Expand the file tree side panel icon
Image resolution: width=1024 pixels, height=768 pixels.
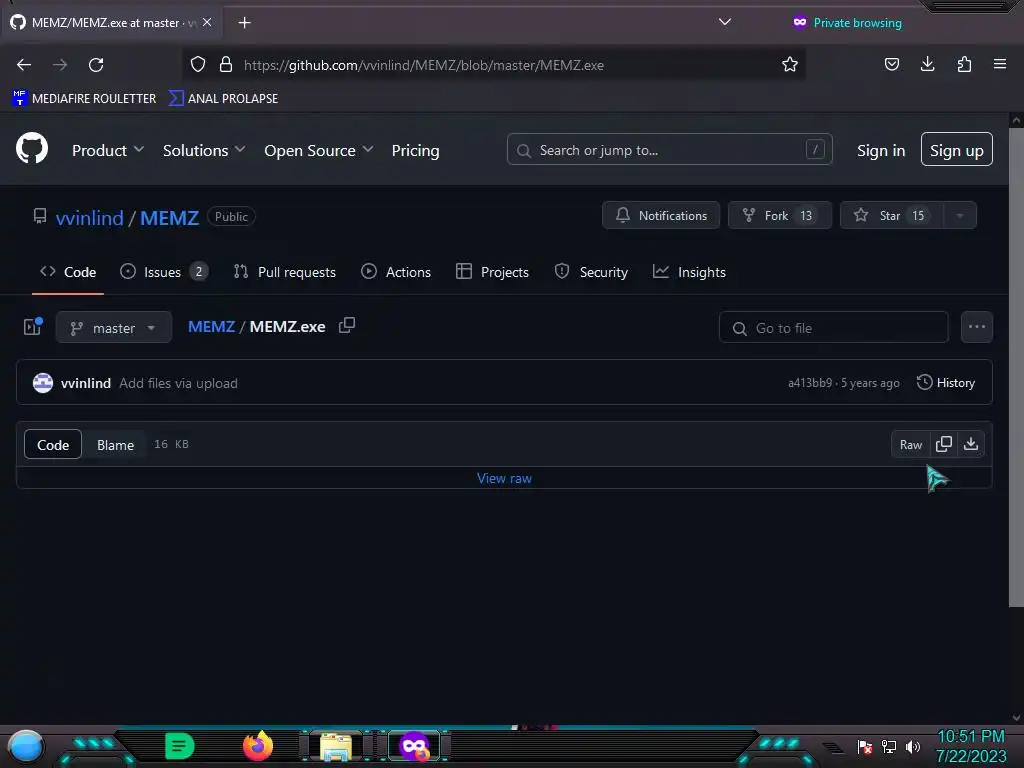pyautogui.click(x=33, y=327)
